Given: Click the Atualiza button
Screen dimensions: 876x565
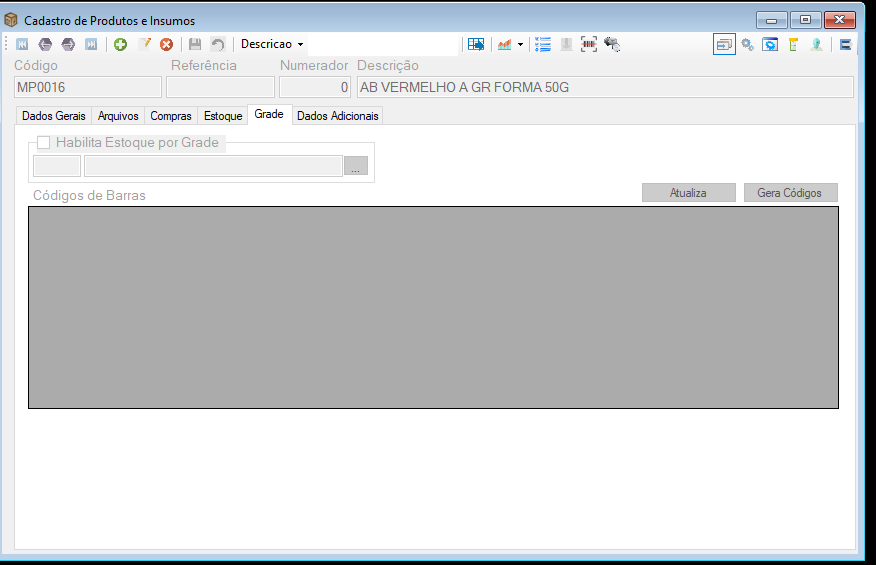Looking at the screenshot, I should (x=688, y=193).
